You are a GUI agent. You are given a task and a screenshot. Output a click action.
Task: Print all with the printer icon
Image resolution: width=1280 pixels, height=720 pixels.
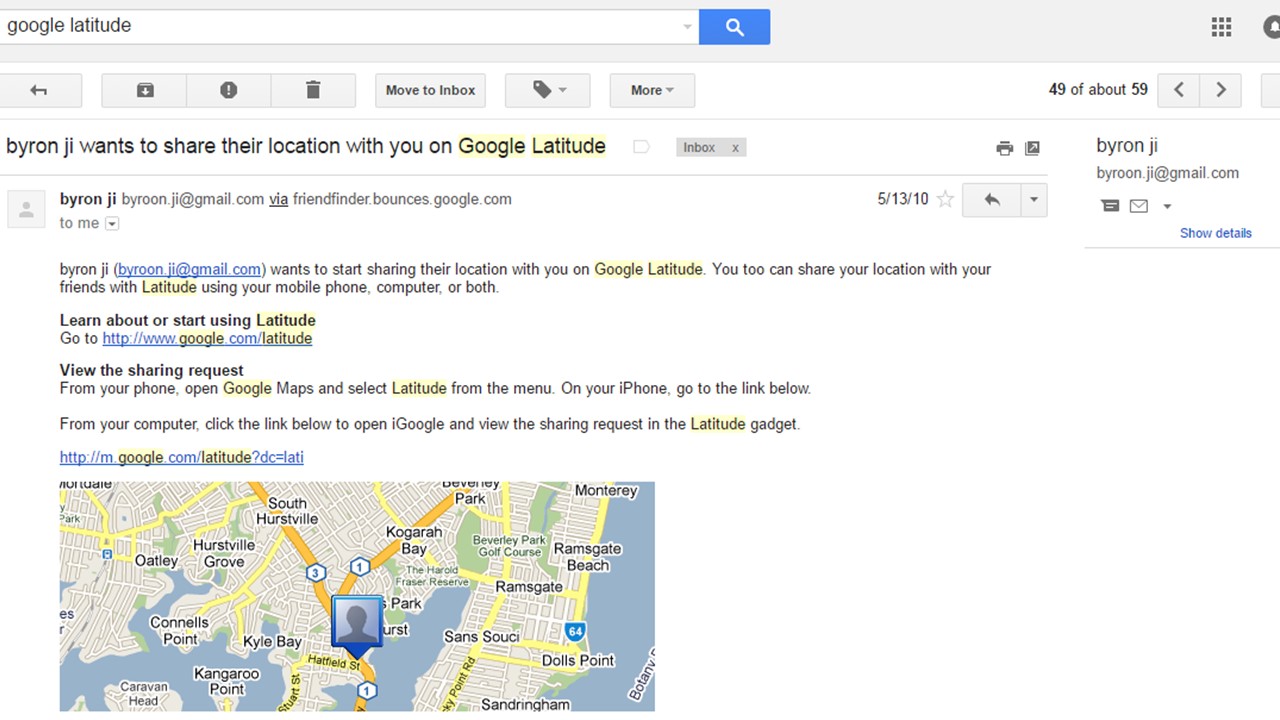[1005, 148]
